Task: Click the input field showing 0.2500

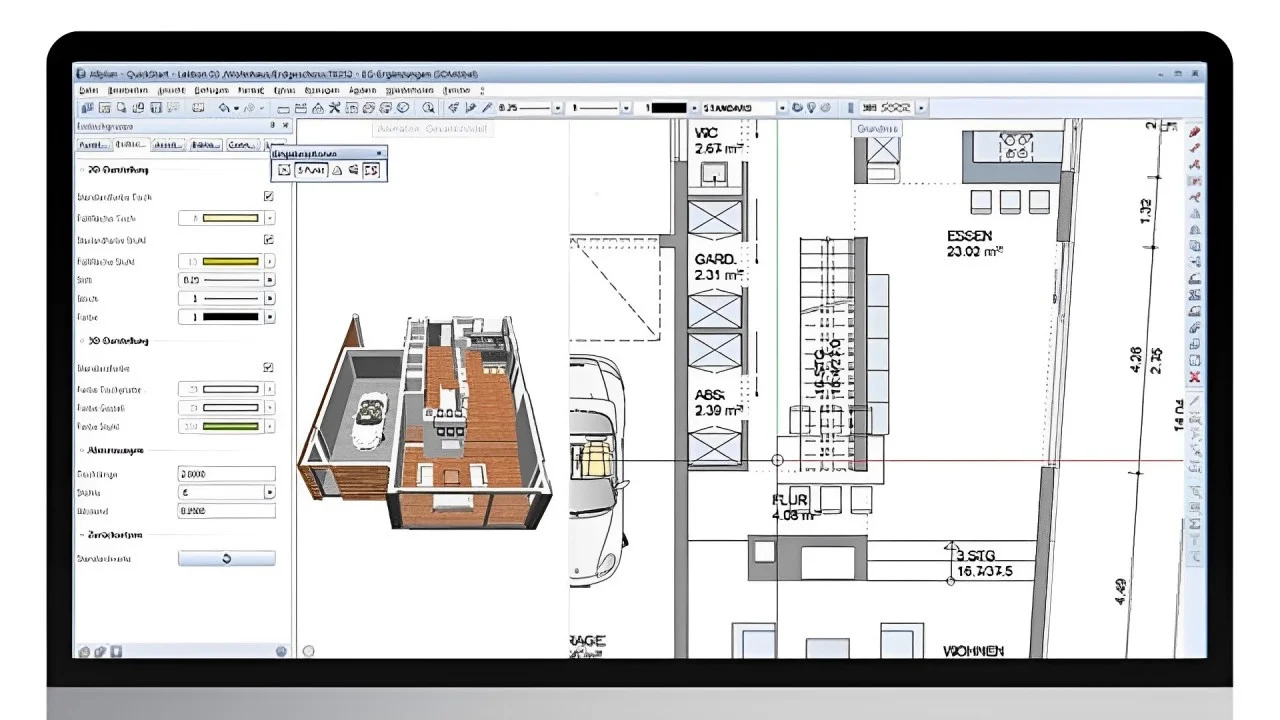Action: (226, 511)
